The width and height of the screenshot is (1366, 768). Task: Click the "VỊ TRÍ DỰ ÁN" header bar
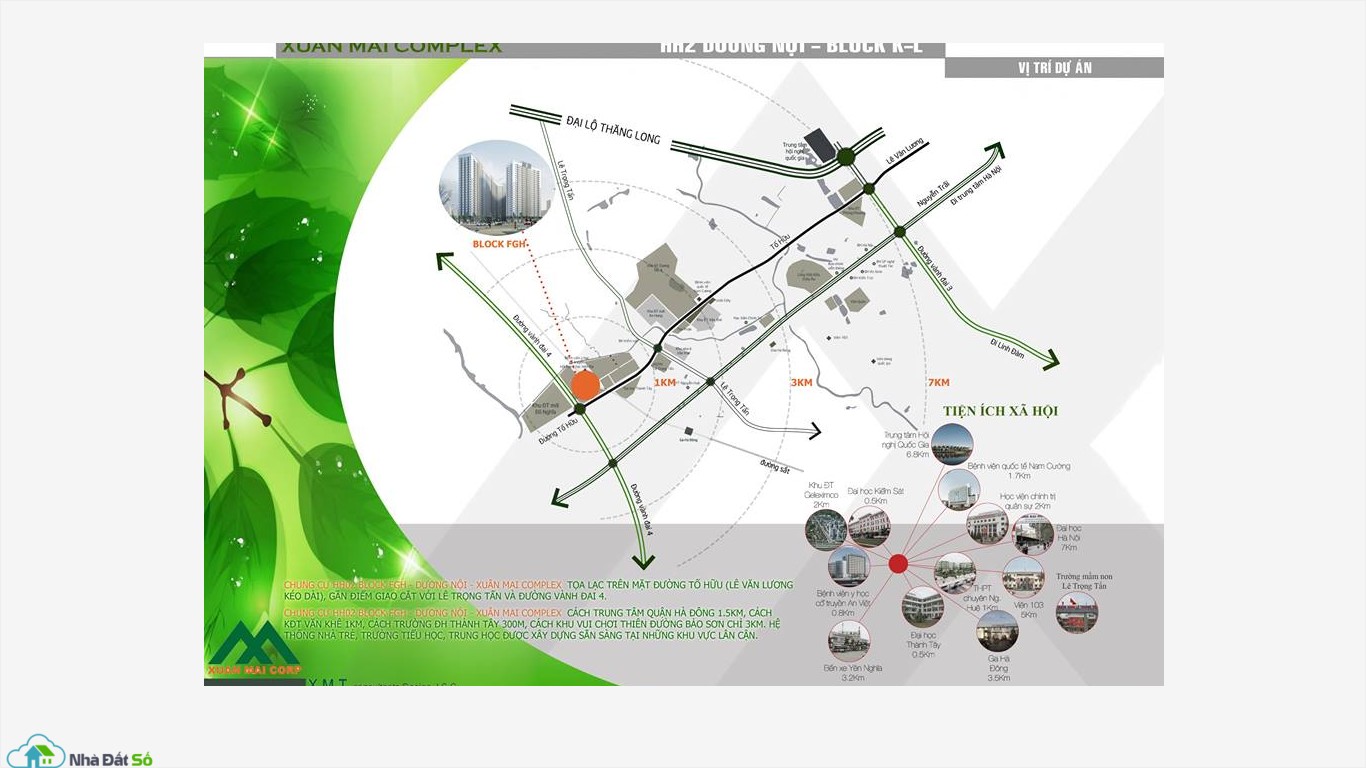pyautogui.click(x=1054, y=68)
